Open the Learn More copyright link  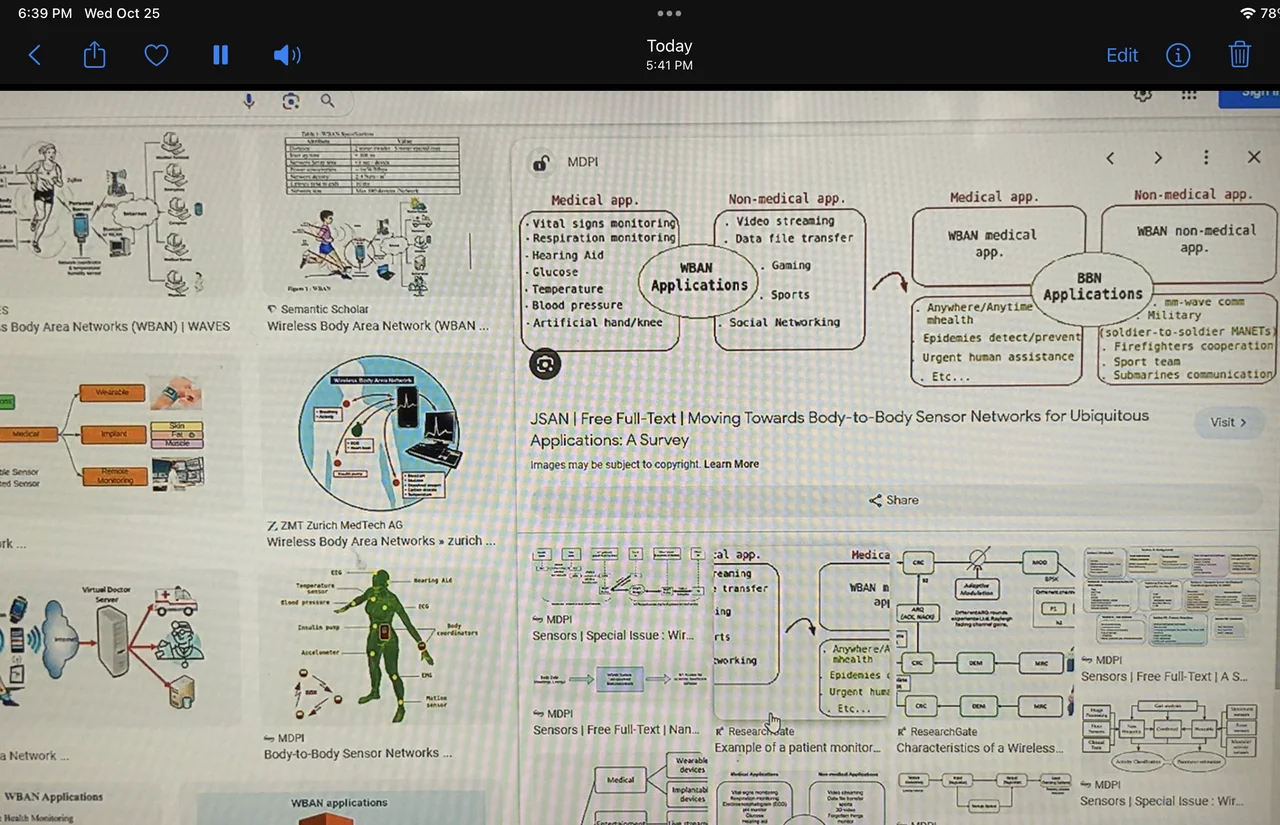(x=731, y=464)
